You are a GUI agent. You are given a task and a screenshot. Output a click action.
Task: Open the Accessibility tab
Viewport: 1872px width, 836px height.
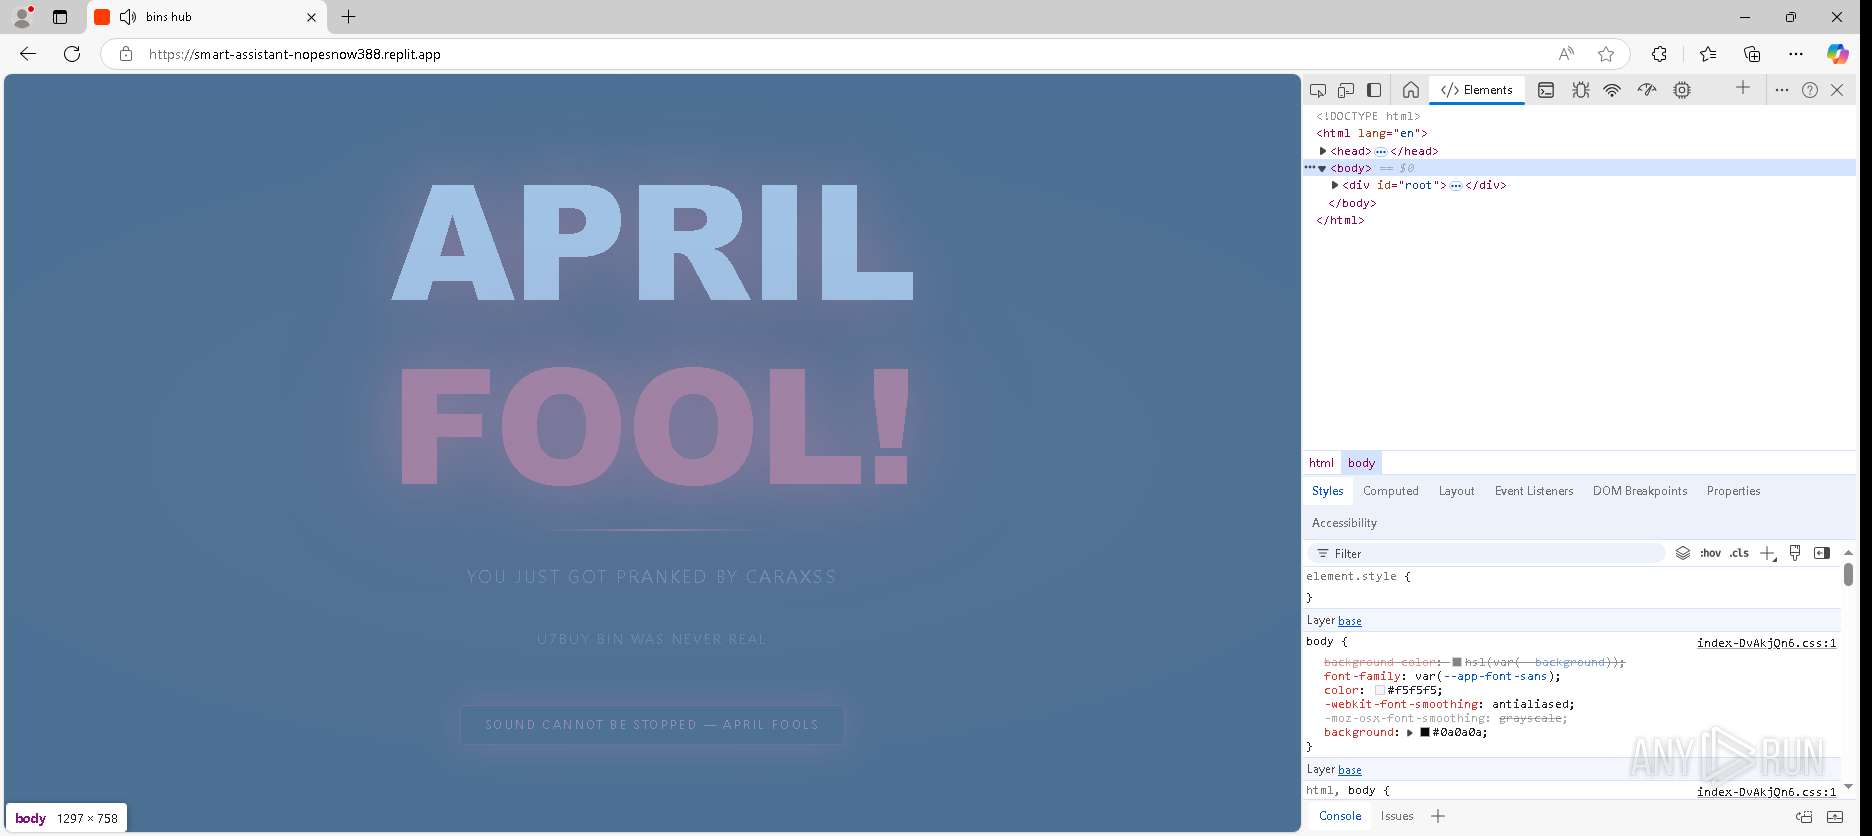(1344, 523)
